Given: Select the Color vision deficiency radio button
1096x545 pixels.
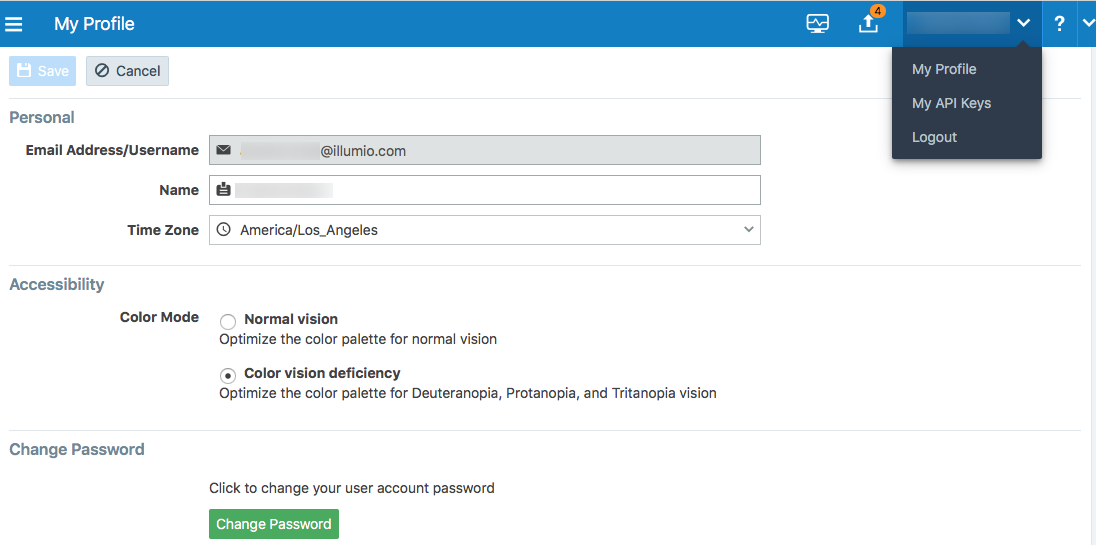Looking at the screenshot, I should (x=228, y=375).
